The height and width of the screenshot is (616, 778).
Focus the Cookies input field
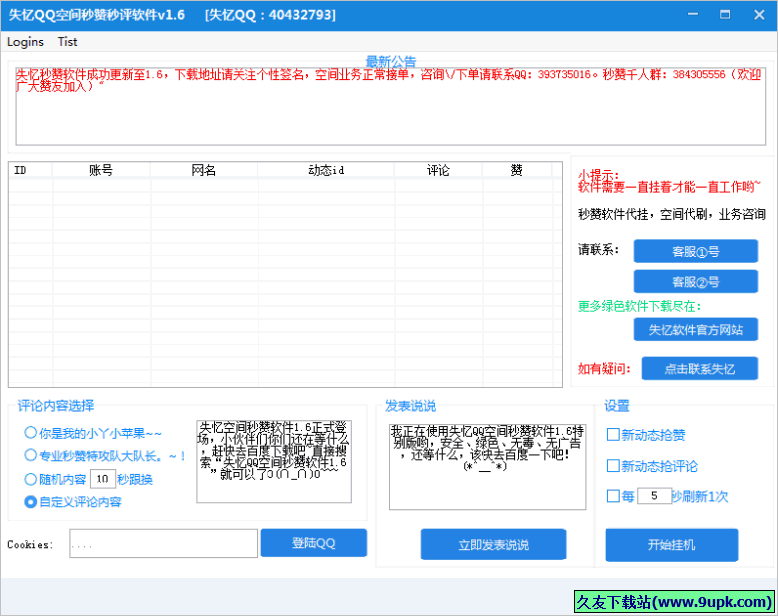[163, 544]
